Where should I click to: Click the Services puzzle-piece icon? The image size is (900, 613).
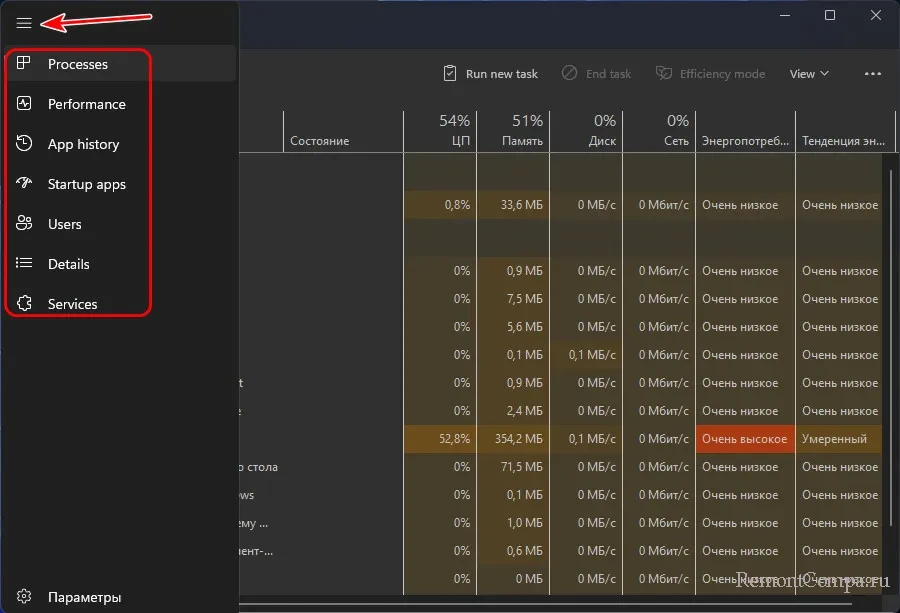click(x=24, y=303)
